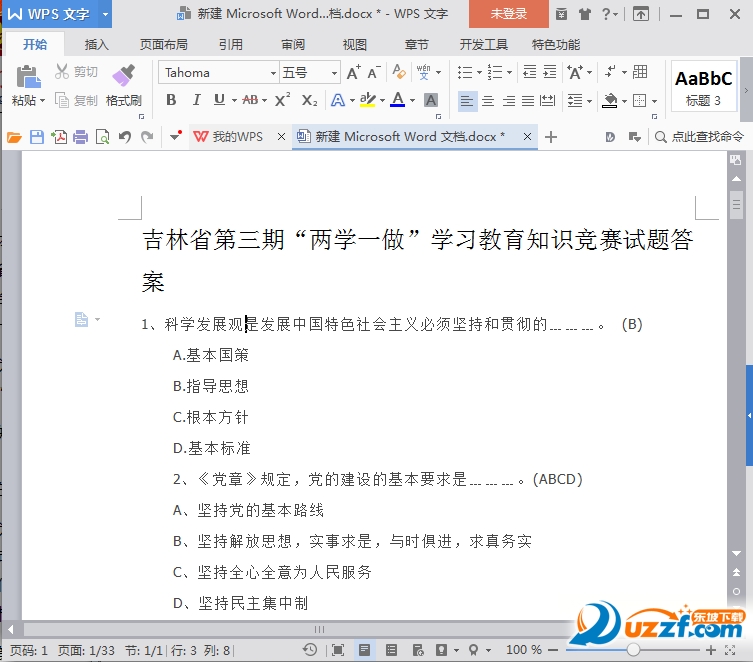Click the clear formatting eraser icon
The height and width of the screenshot is (662, 753).
(x=399, y=72)
